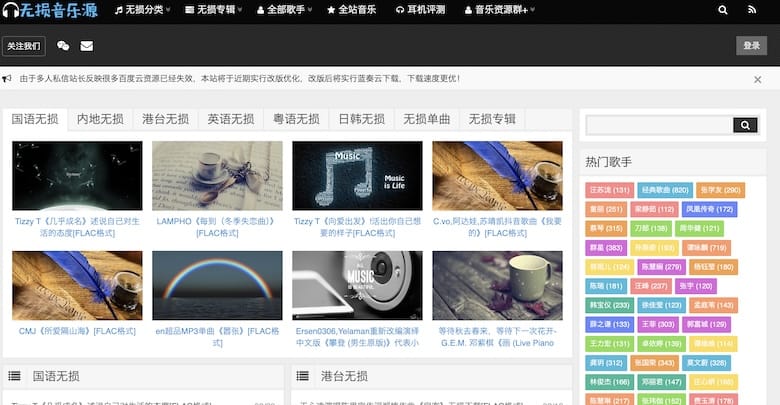This screenshot has width=780, height=405.
Task: Click the 登录 login button
Action: (751, 46)
